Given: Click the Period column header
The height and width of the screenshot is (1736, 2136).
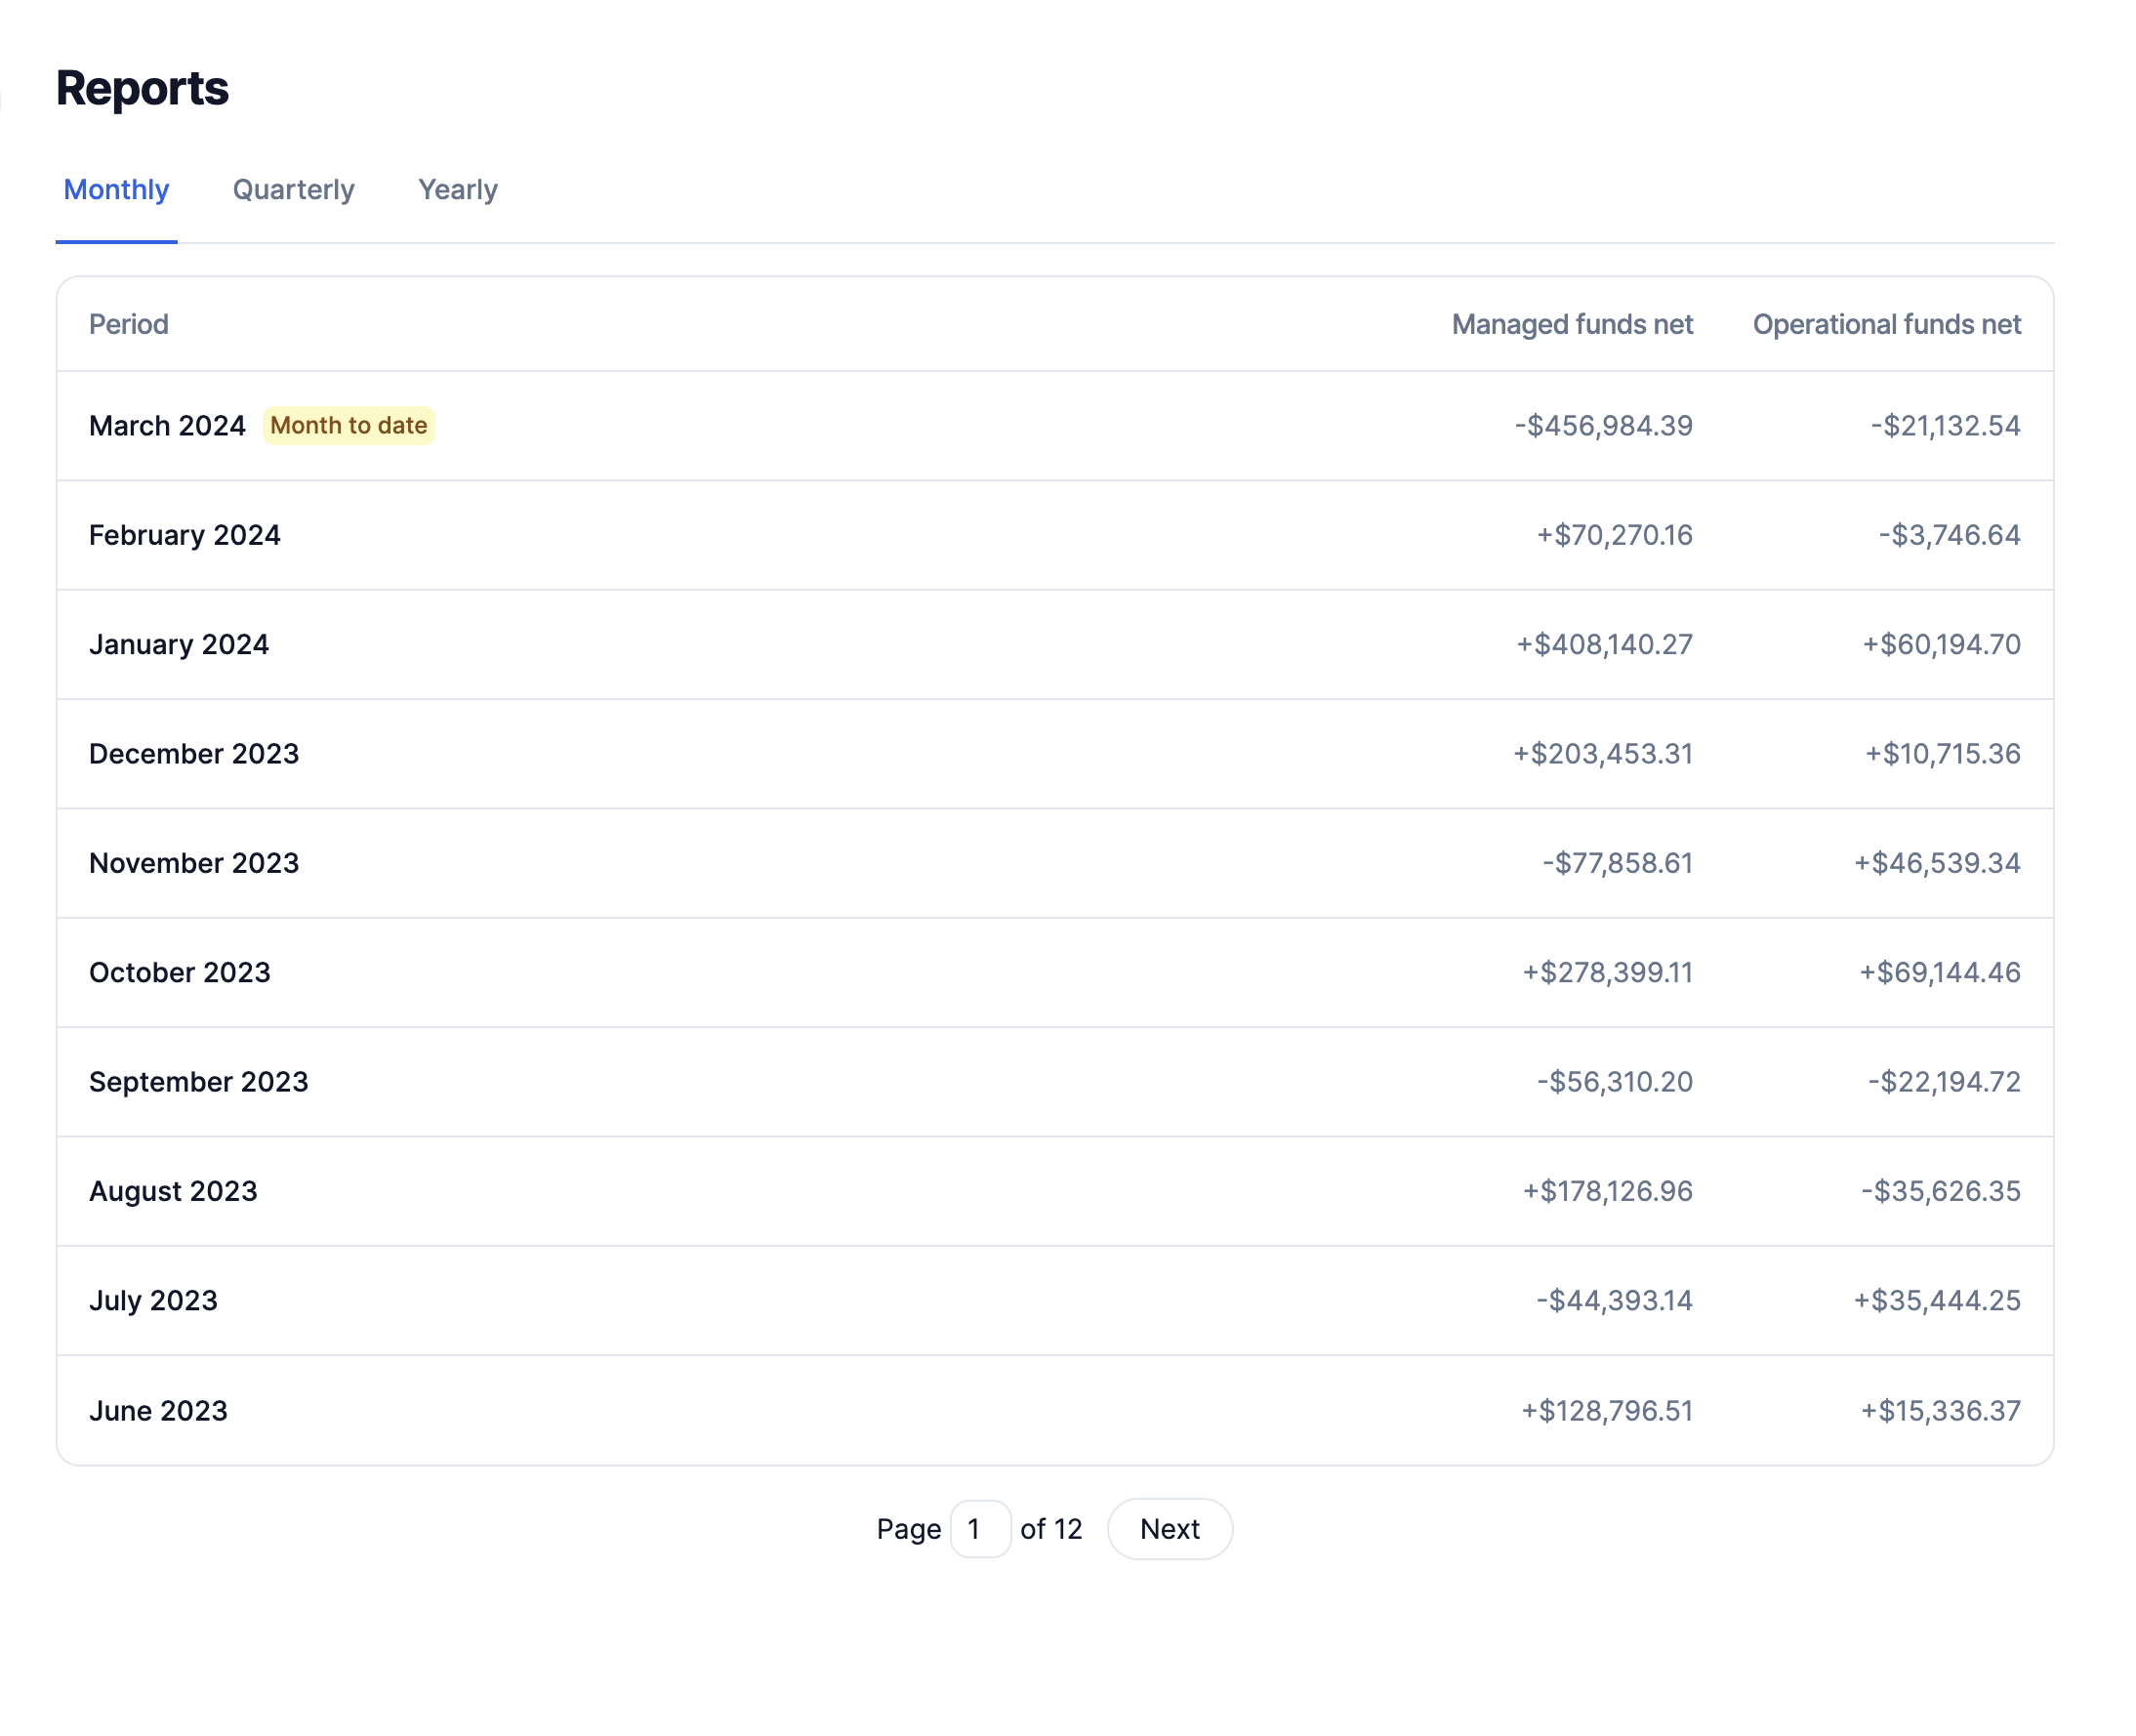Looking at the screenshot, I should [129, 325].
